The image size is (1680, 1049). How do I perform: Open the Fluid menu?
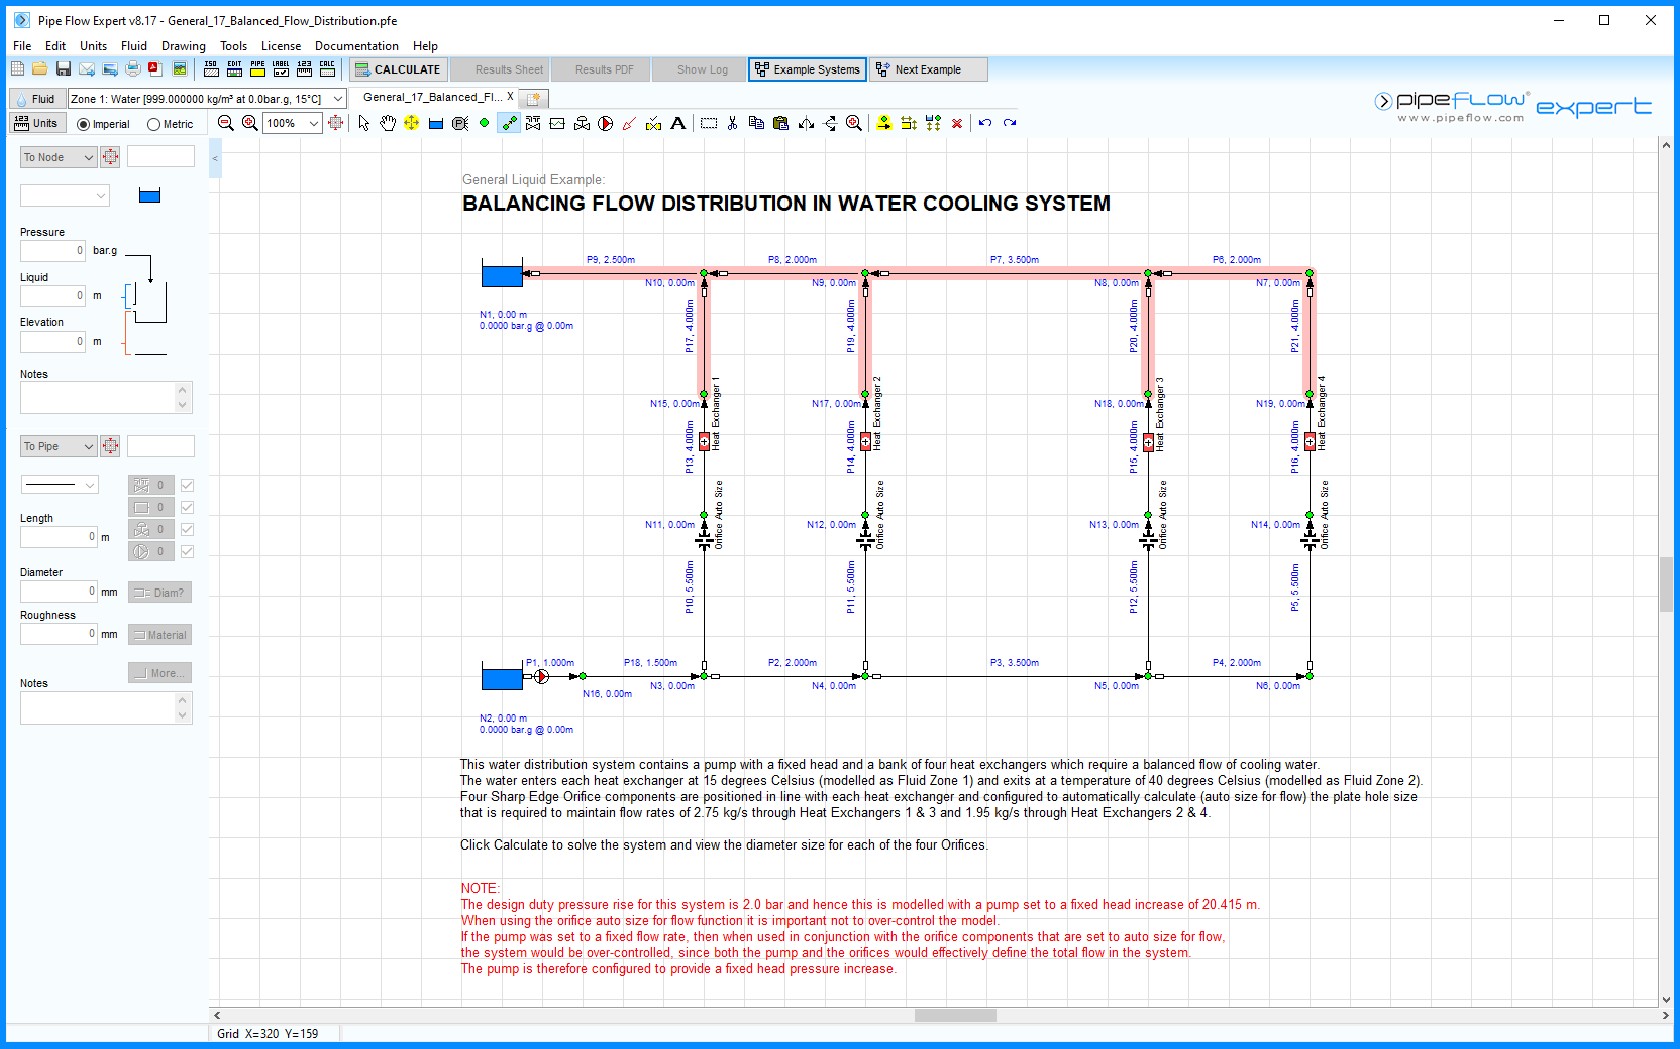[134, 46]
